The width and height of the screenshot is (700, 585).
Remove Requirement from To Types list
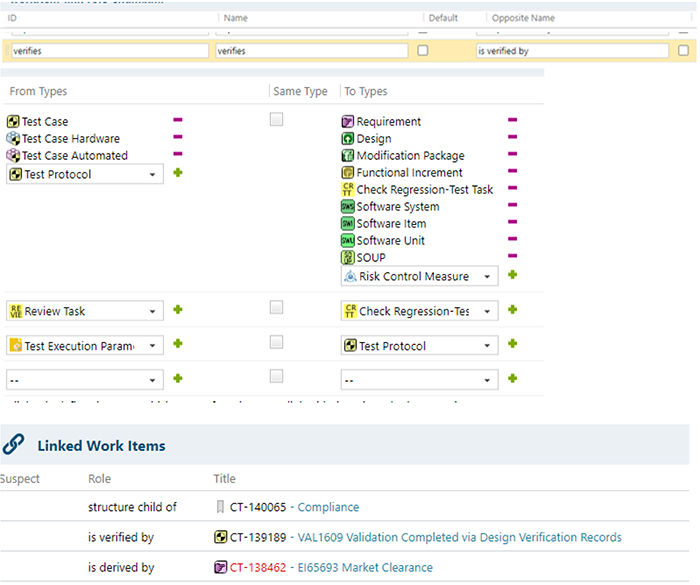coord(512,121)
